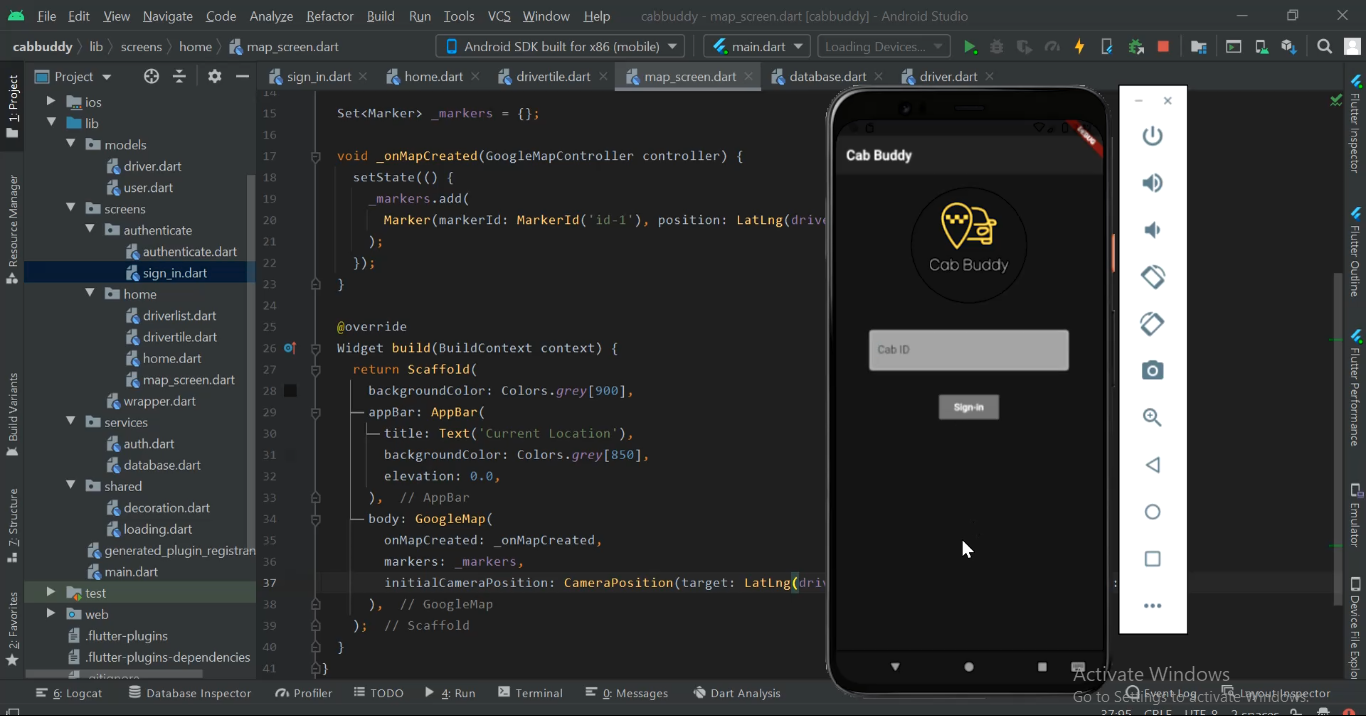Toggle Flutter Performance right panel

(x=1355, y=388)
